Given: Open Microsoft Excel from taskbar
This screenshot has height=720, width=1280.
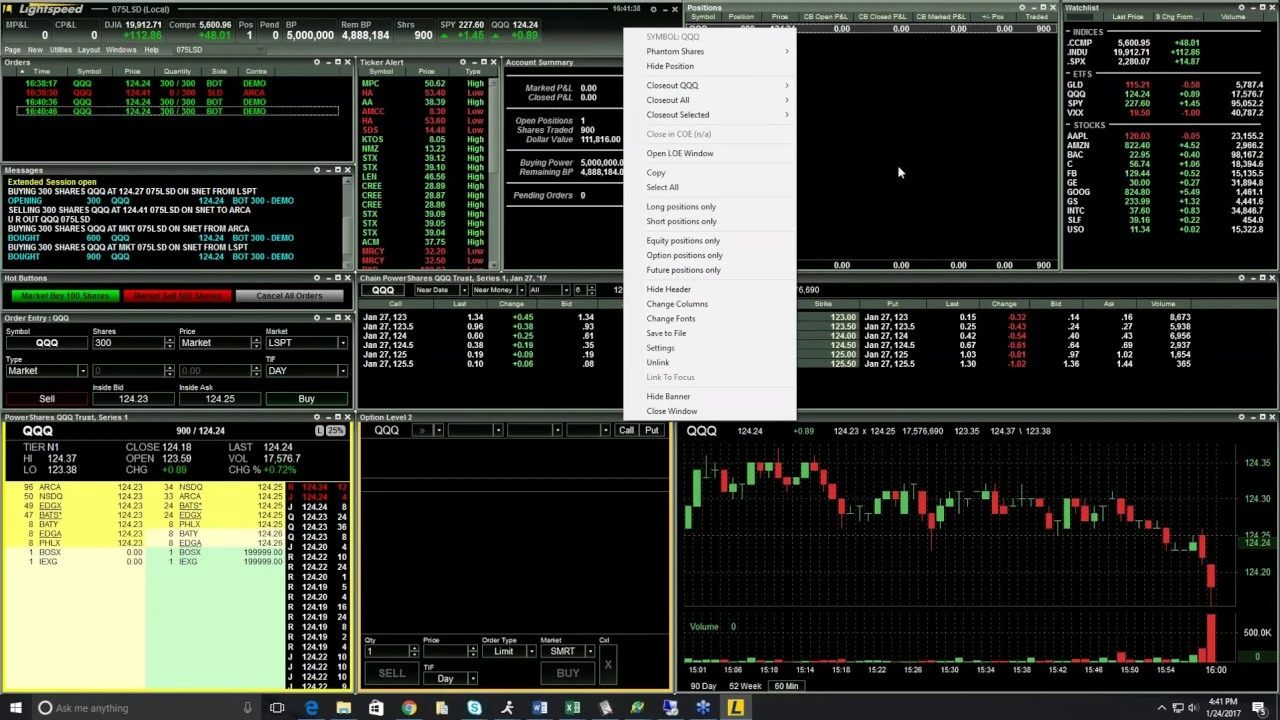Looking at the screenshot, I should click(572, 708).
